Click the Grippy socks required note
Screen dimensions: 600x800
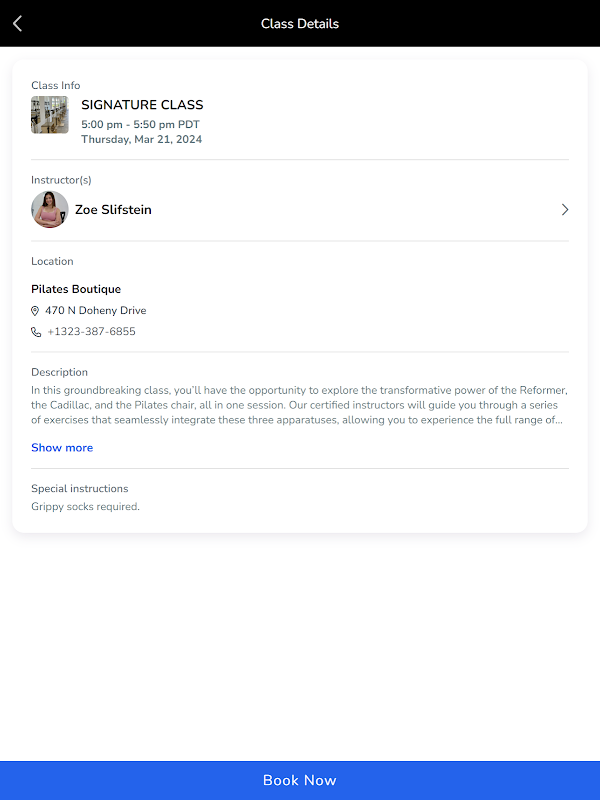85,507
